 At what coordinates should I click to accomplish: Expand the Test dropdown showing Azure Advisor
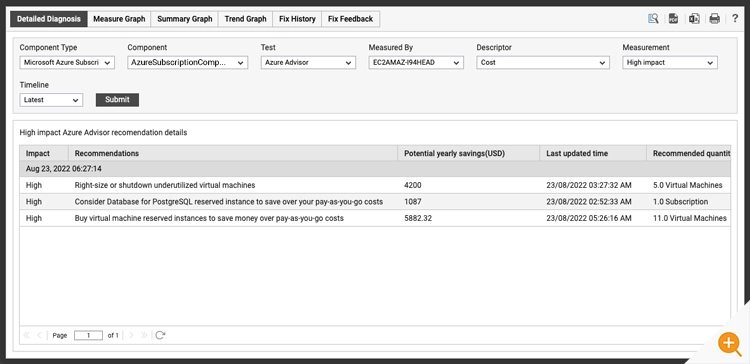point(308,63)
